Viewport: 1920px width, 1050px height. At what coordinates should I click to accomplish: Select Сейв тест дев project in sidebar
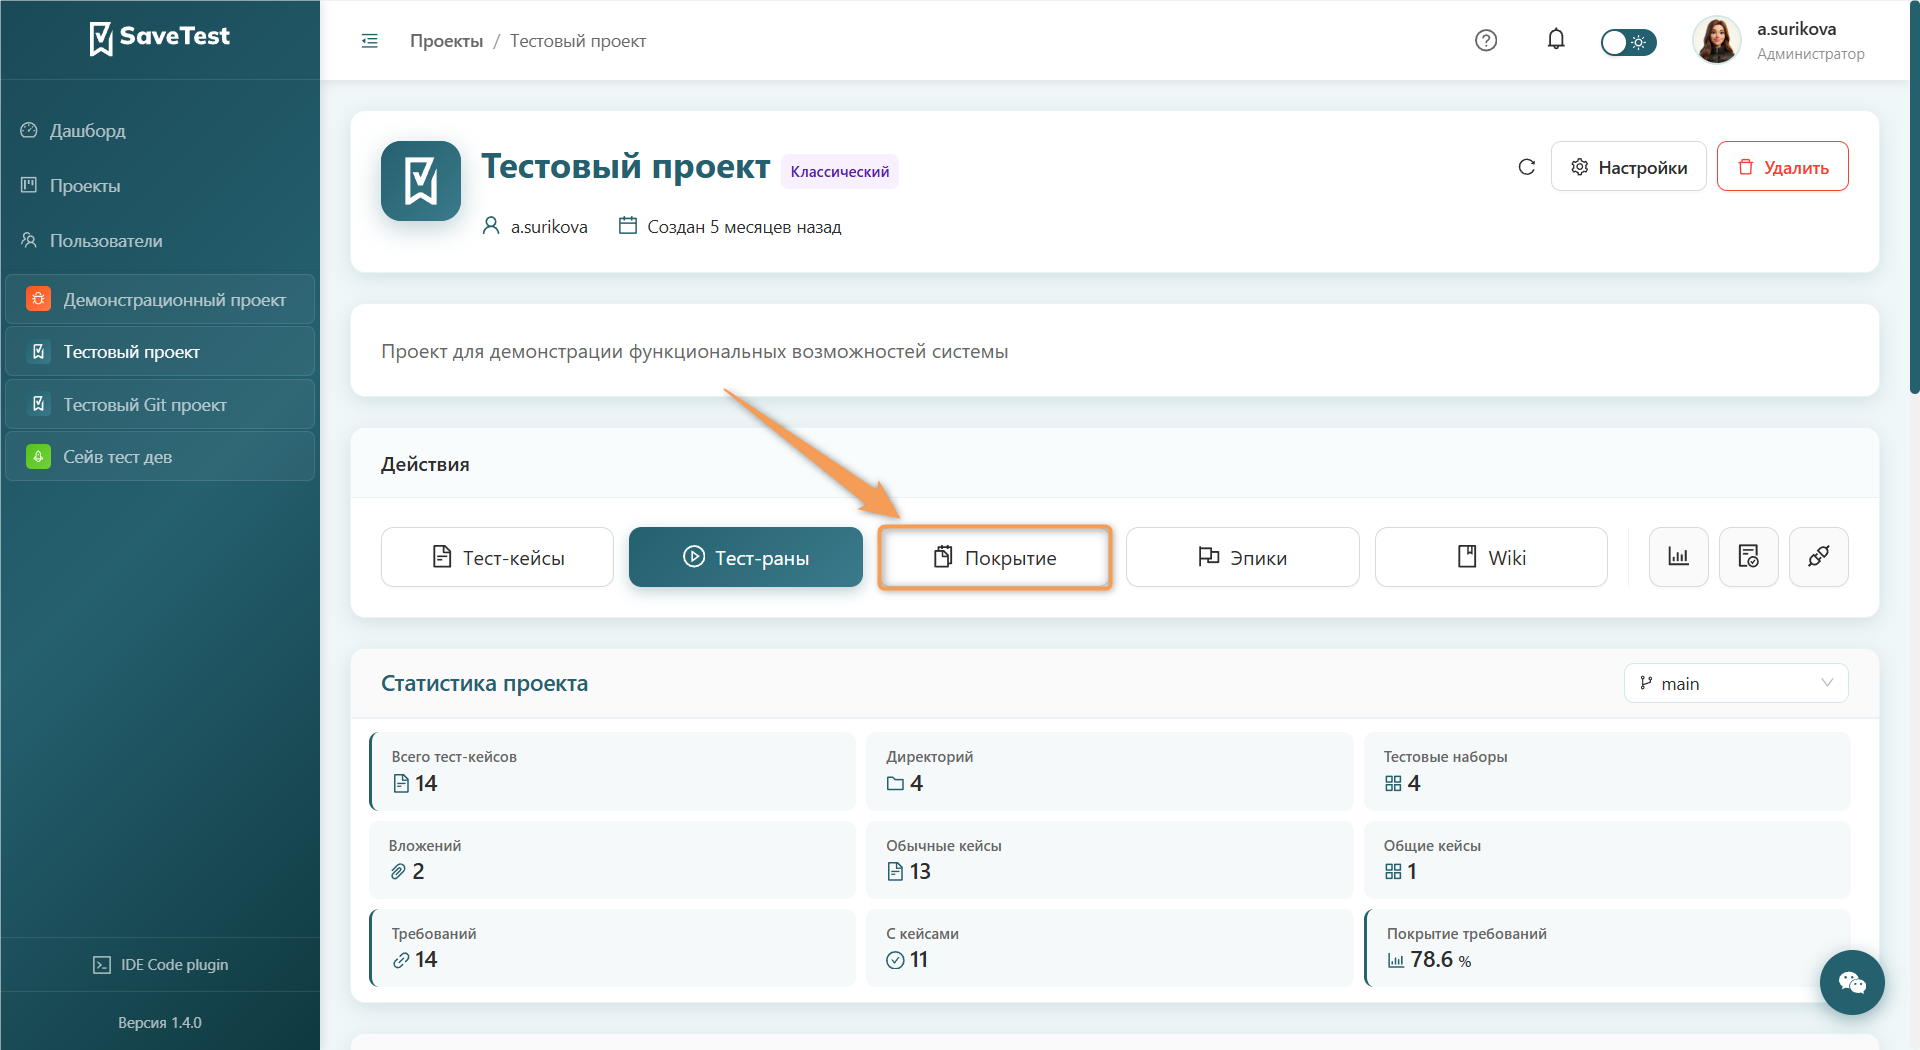click(x=160, y=457)
